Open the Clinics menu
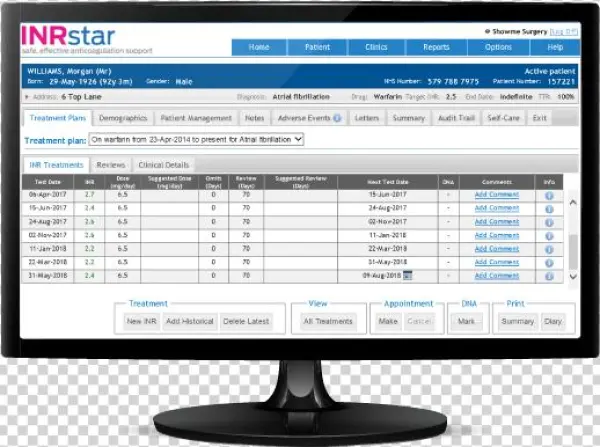600x447 pixels. coord(376,47)
